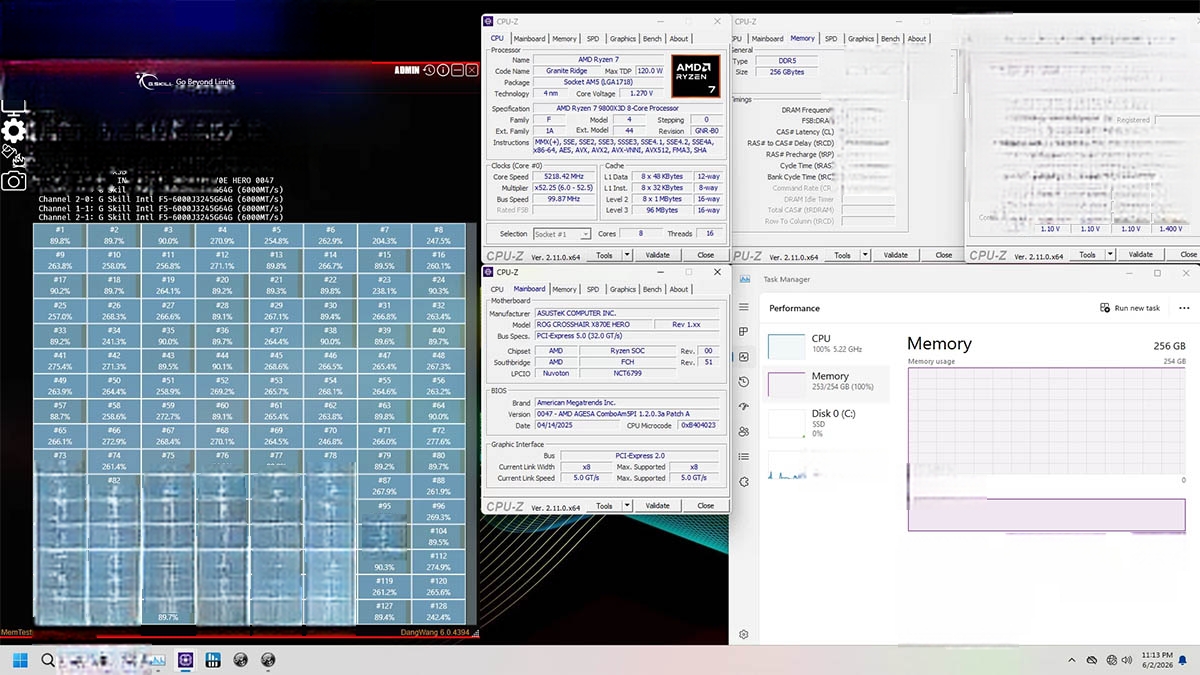
Task: Click memory test cell #128 242.4%
Action: [x=438, y=612]
